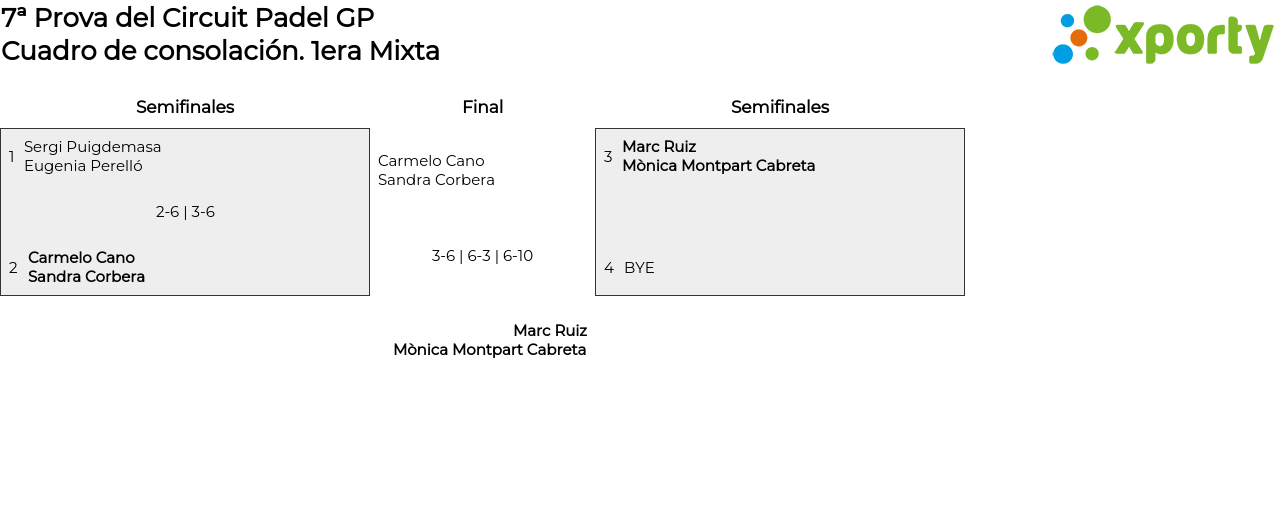Open the final score 3-6 | 6-3 | 6-10
This screenshot has height=514, width=1280.
point(482,256)
